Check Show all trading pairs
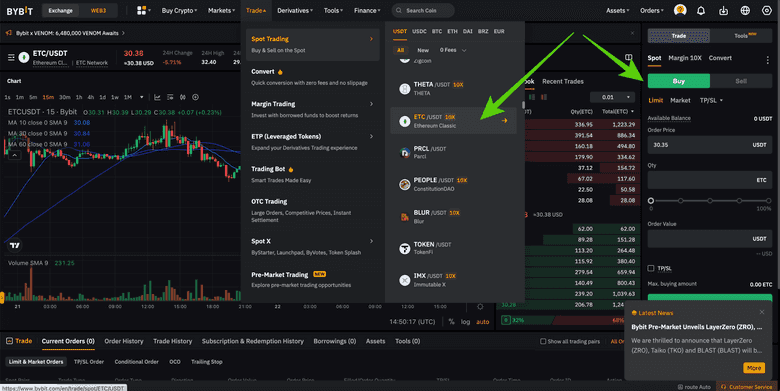780x391 pixels. click(x=543, y=341)
